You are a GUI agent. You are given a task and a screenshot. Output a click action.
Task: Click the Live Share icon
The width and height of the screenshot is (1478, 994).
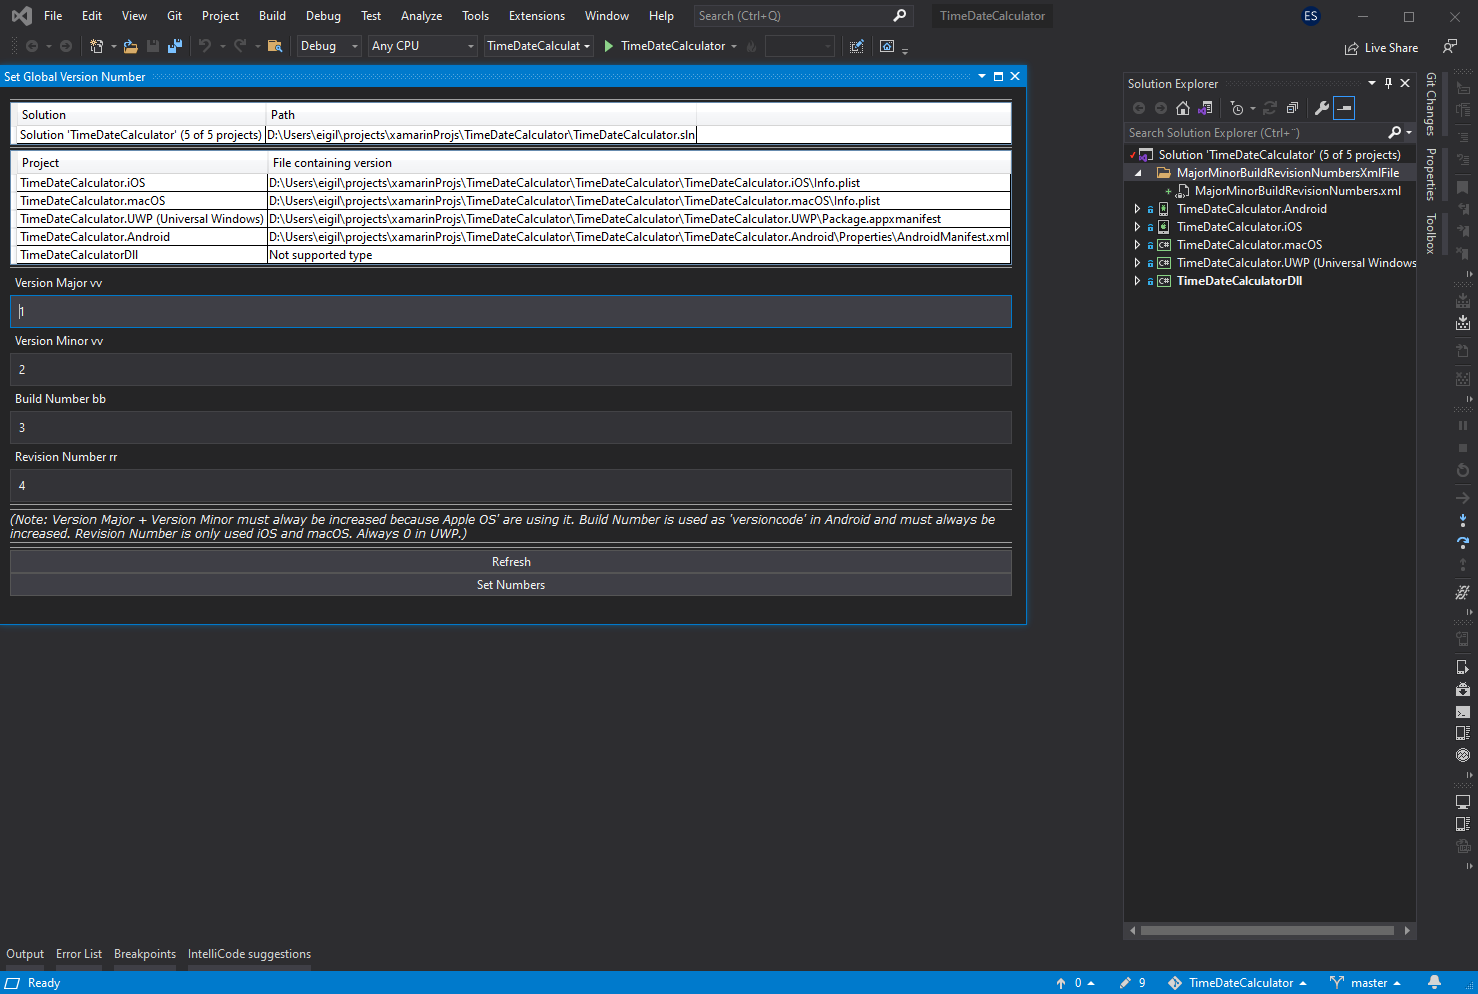pyautogui.click(x=1352, y=48)
